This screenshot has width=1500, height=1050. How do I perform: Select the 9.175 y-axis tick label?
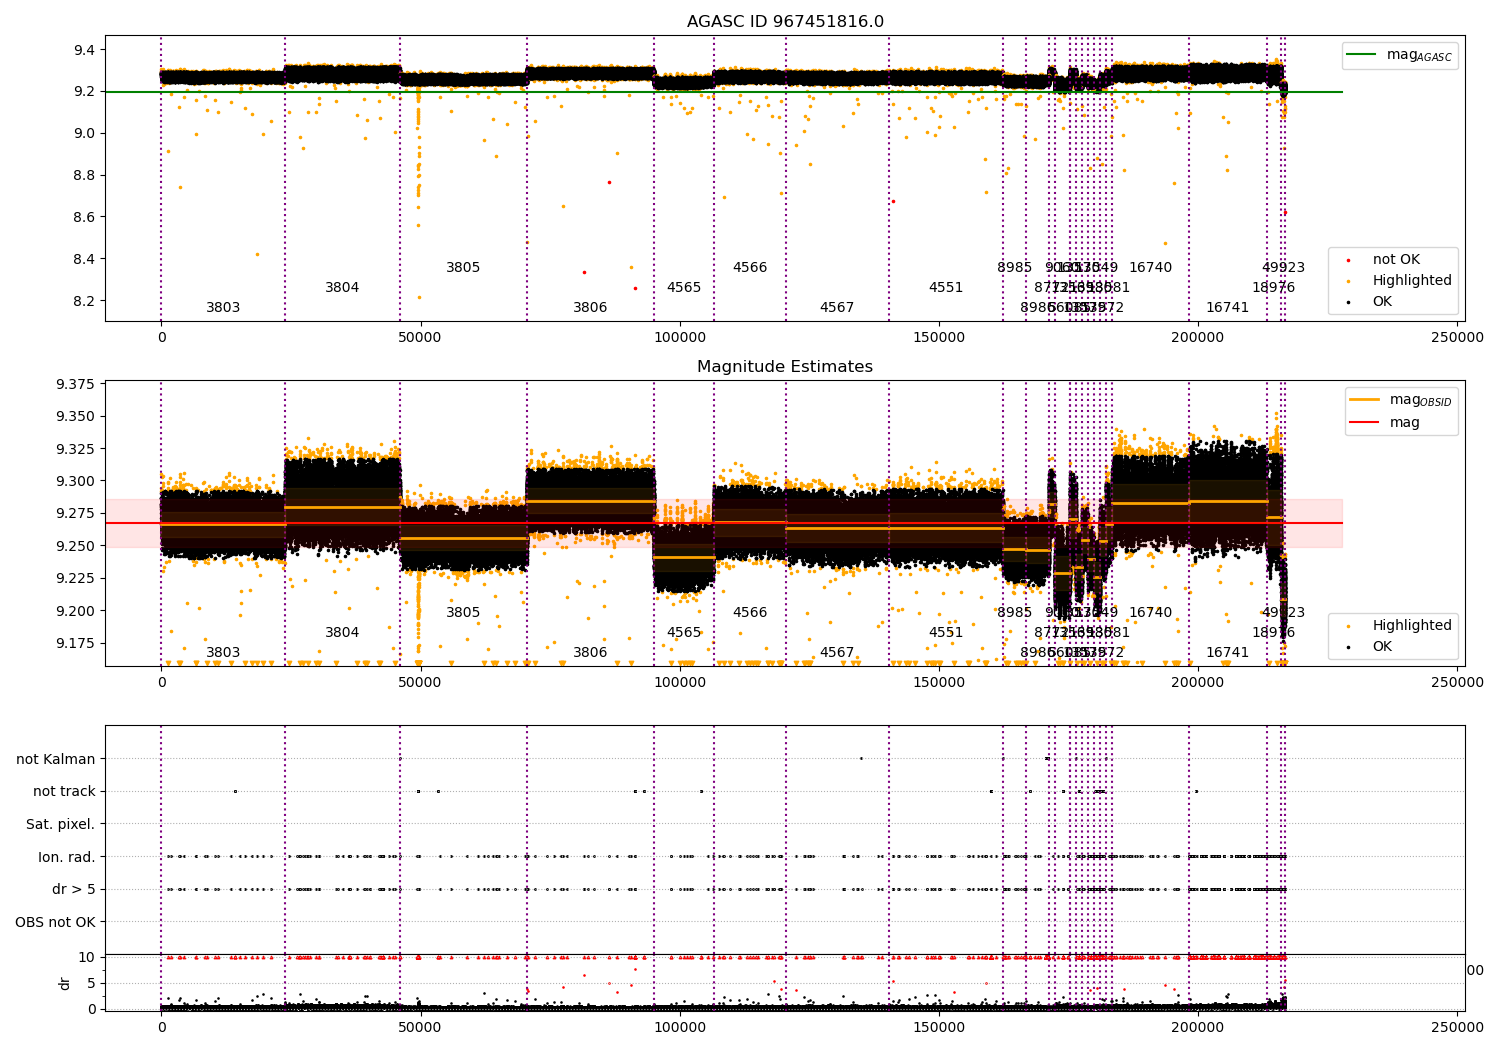pos(77,643)
